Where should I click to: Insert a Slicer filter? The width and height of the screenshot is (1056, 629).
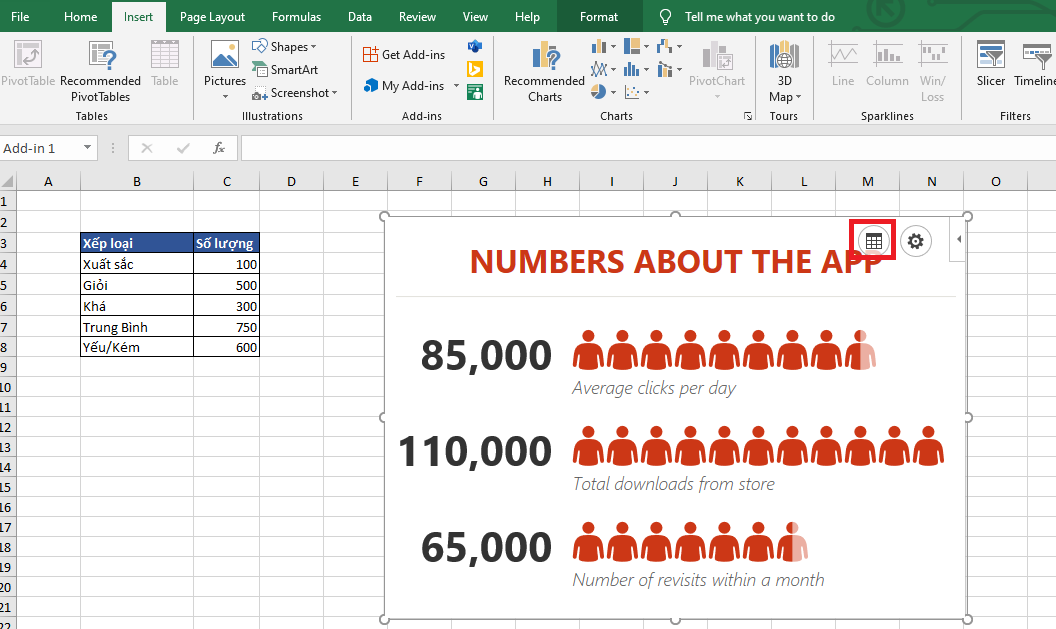point(990,61)
